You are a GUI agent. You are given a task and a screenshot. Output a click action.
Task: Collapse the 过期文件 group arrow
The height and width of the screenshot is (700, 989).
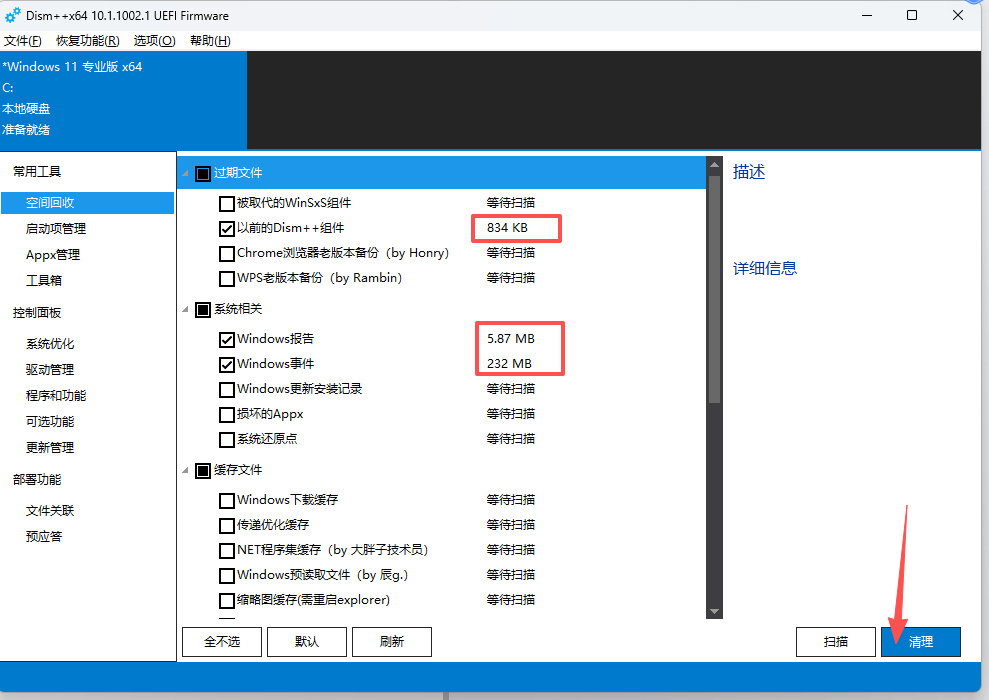185,173
